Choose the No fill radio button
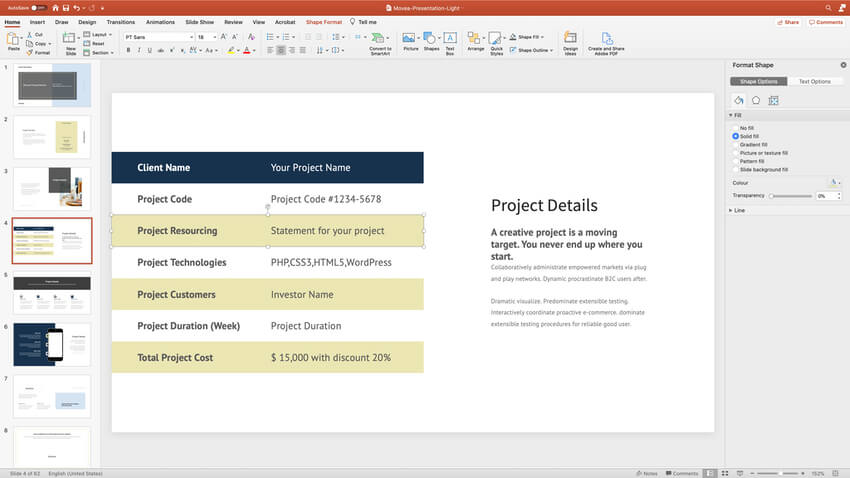The height and width of the screenshot is (478, 850). [x=736, y=128]
